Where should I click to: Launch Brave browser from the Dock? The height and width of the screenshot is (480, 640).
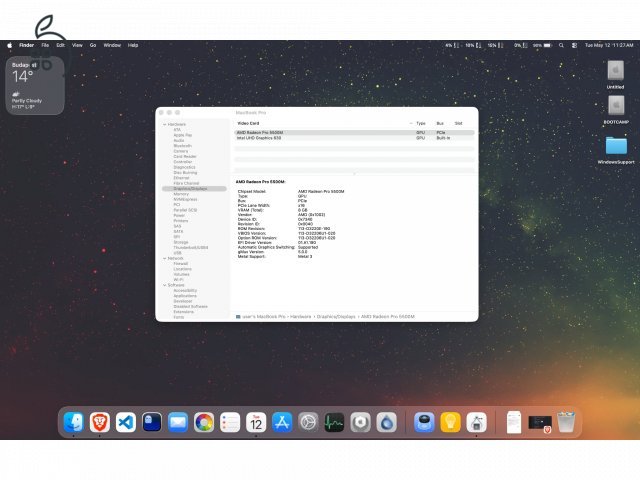point(100,422)
